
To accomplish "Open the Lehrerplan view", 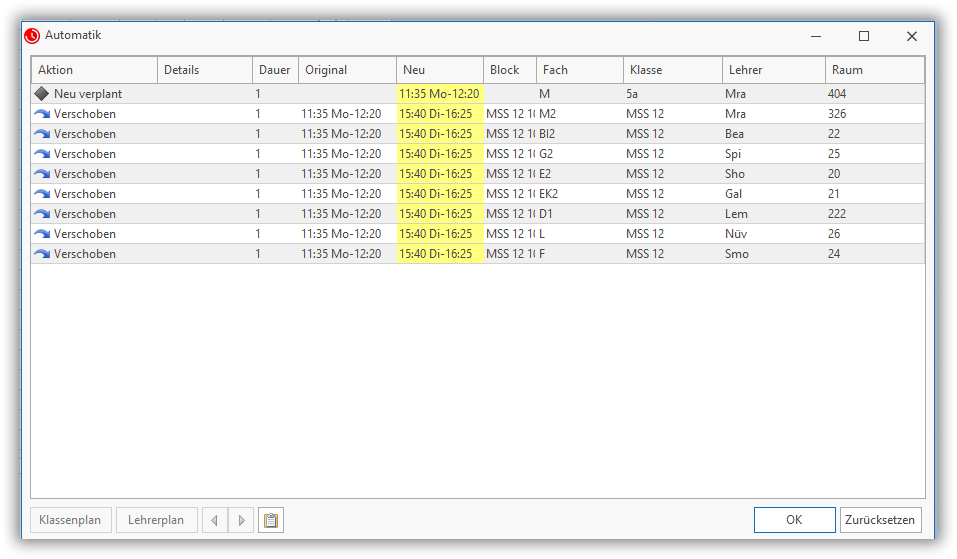I will pos(156,520).
